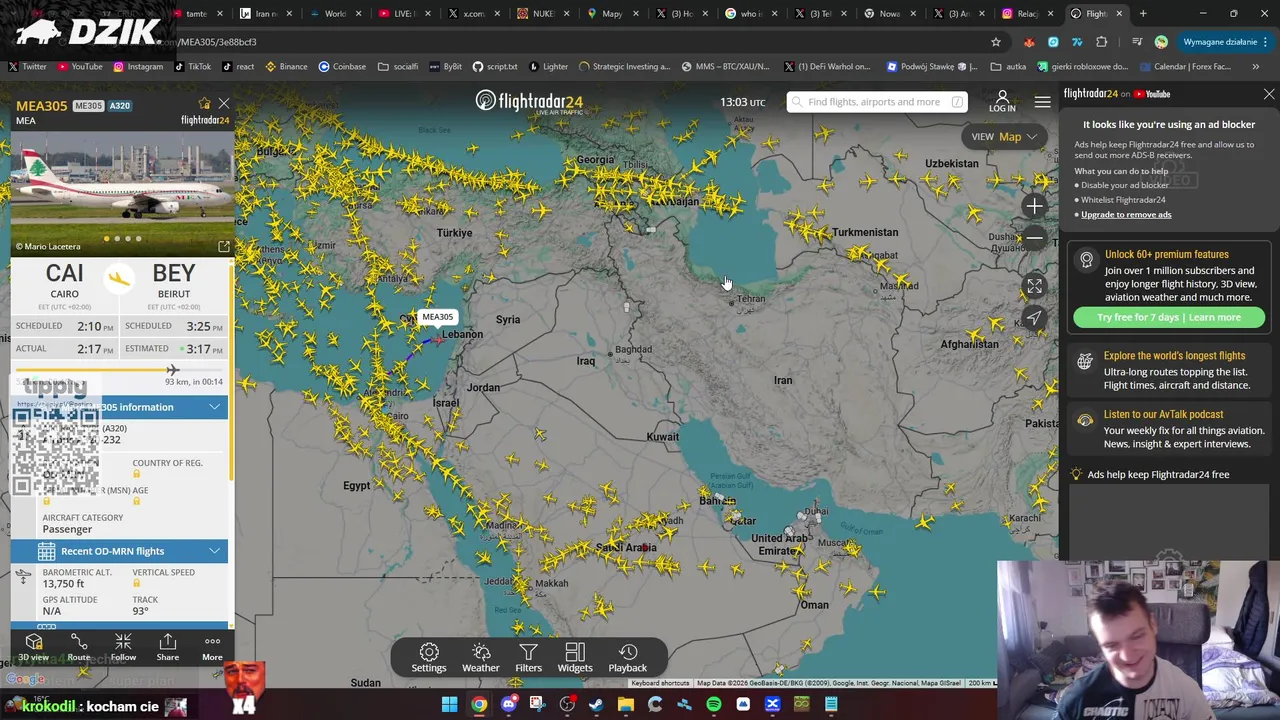Open the Coinbase bookmark
The width and height of the screenshot is (1280, 720).
click(342, 67)
